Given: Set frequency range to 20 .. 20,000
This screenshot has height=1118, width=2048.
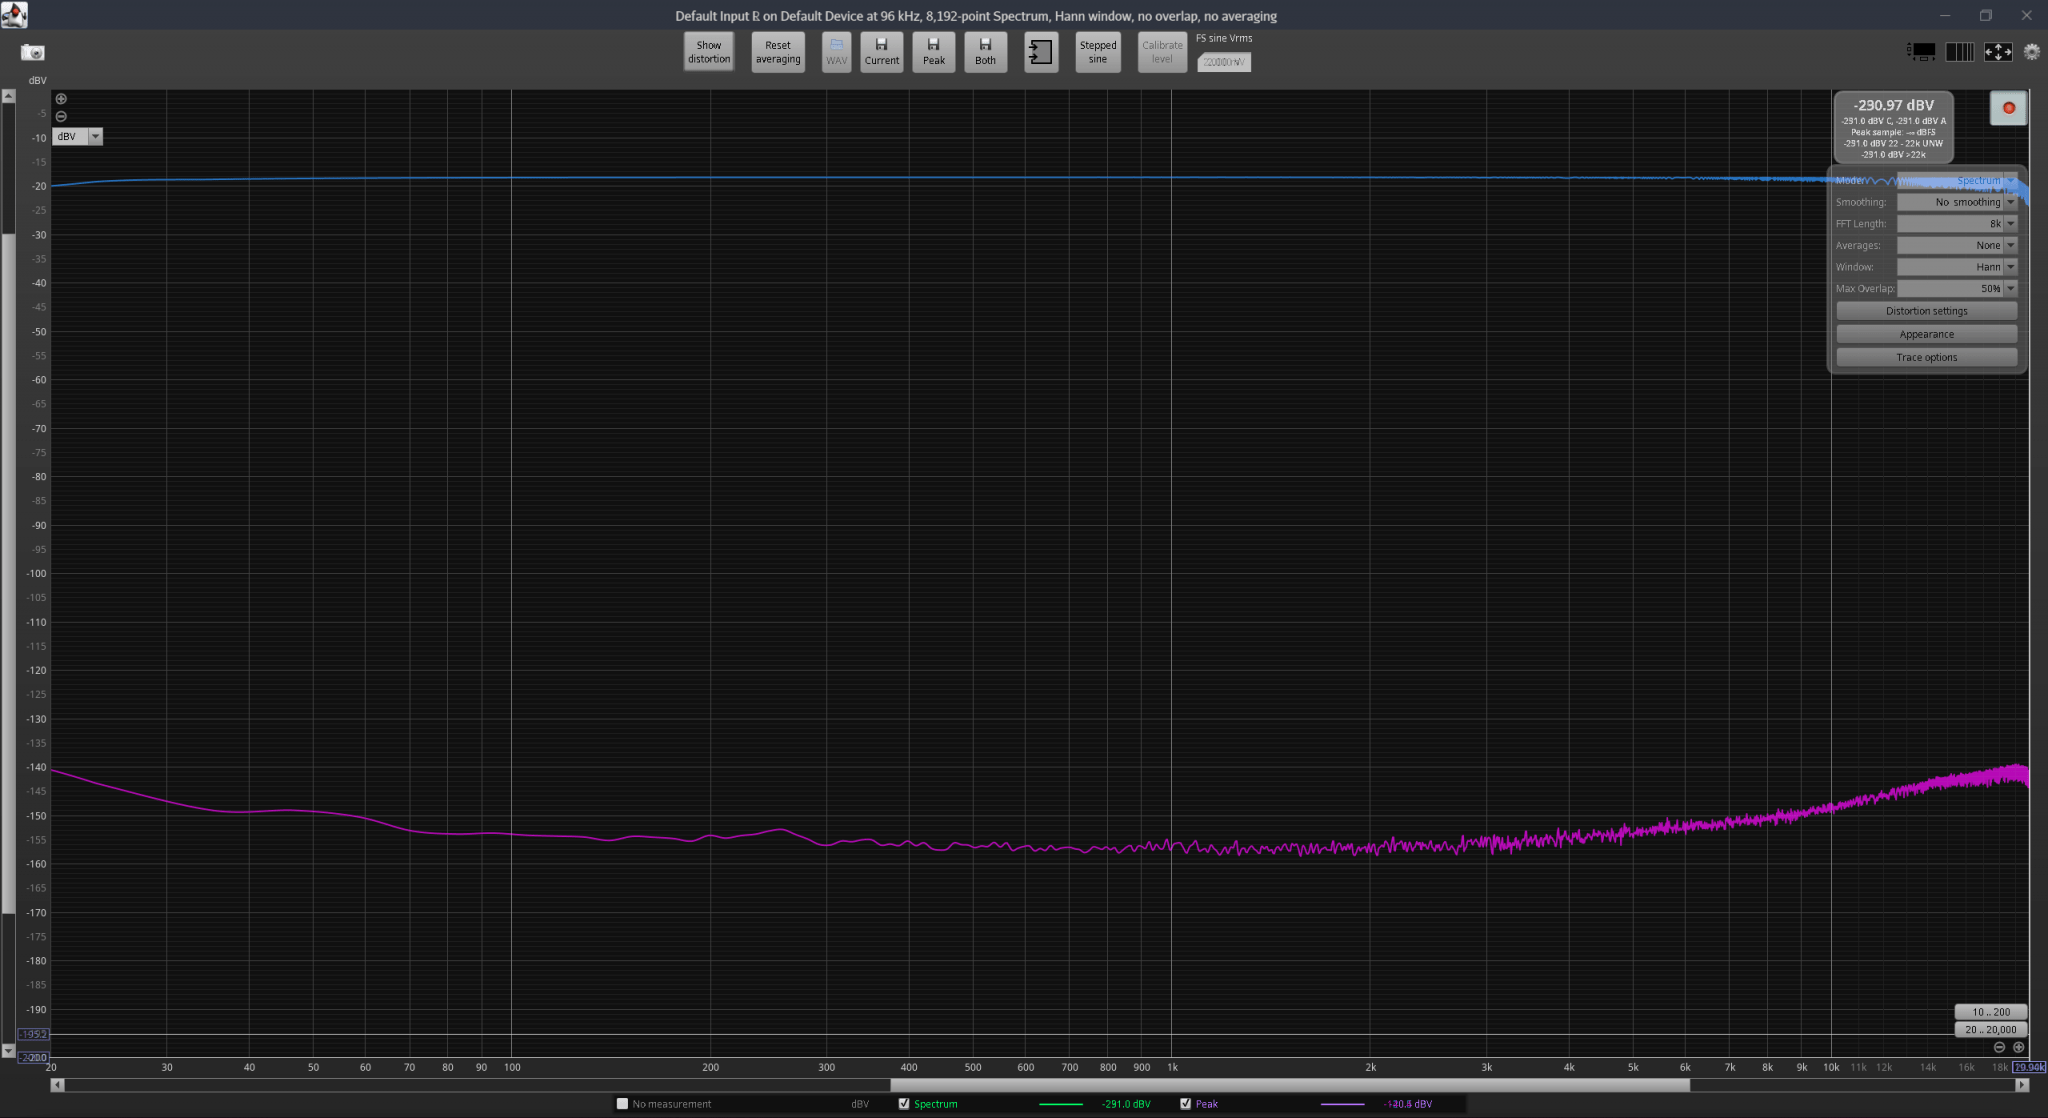Looking at the screenshot, I should pyautogui.click(x=1991, y=1029).
